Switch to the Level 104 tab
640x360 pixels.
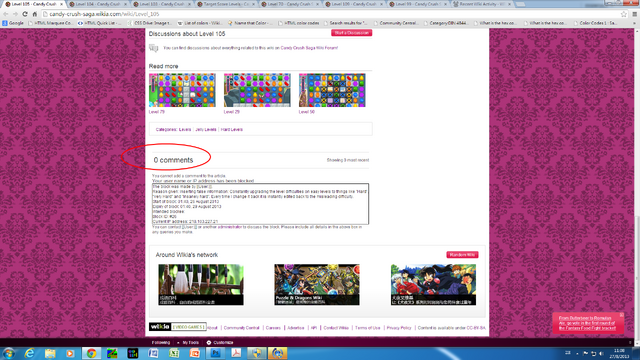click(x=97, y=4)
